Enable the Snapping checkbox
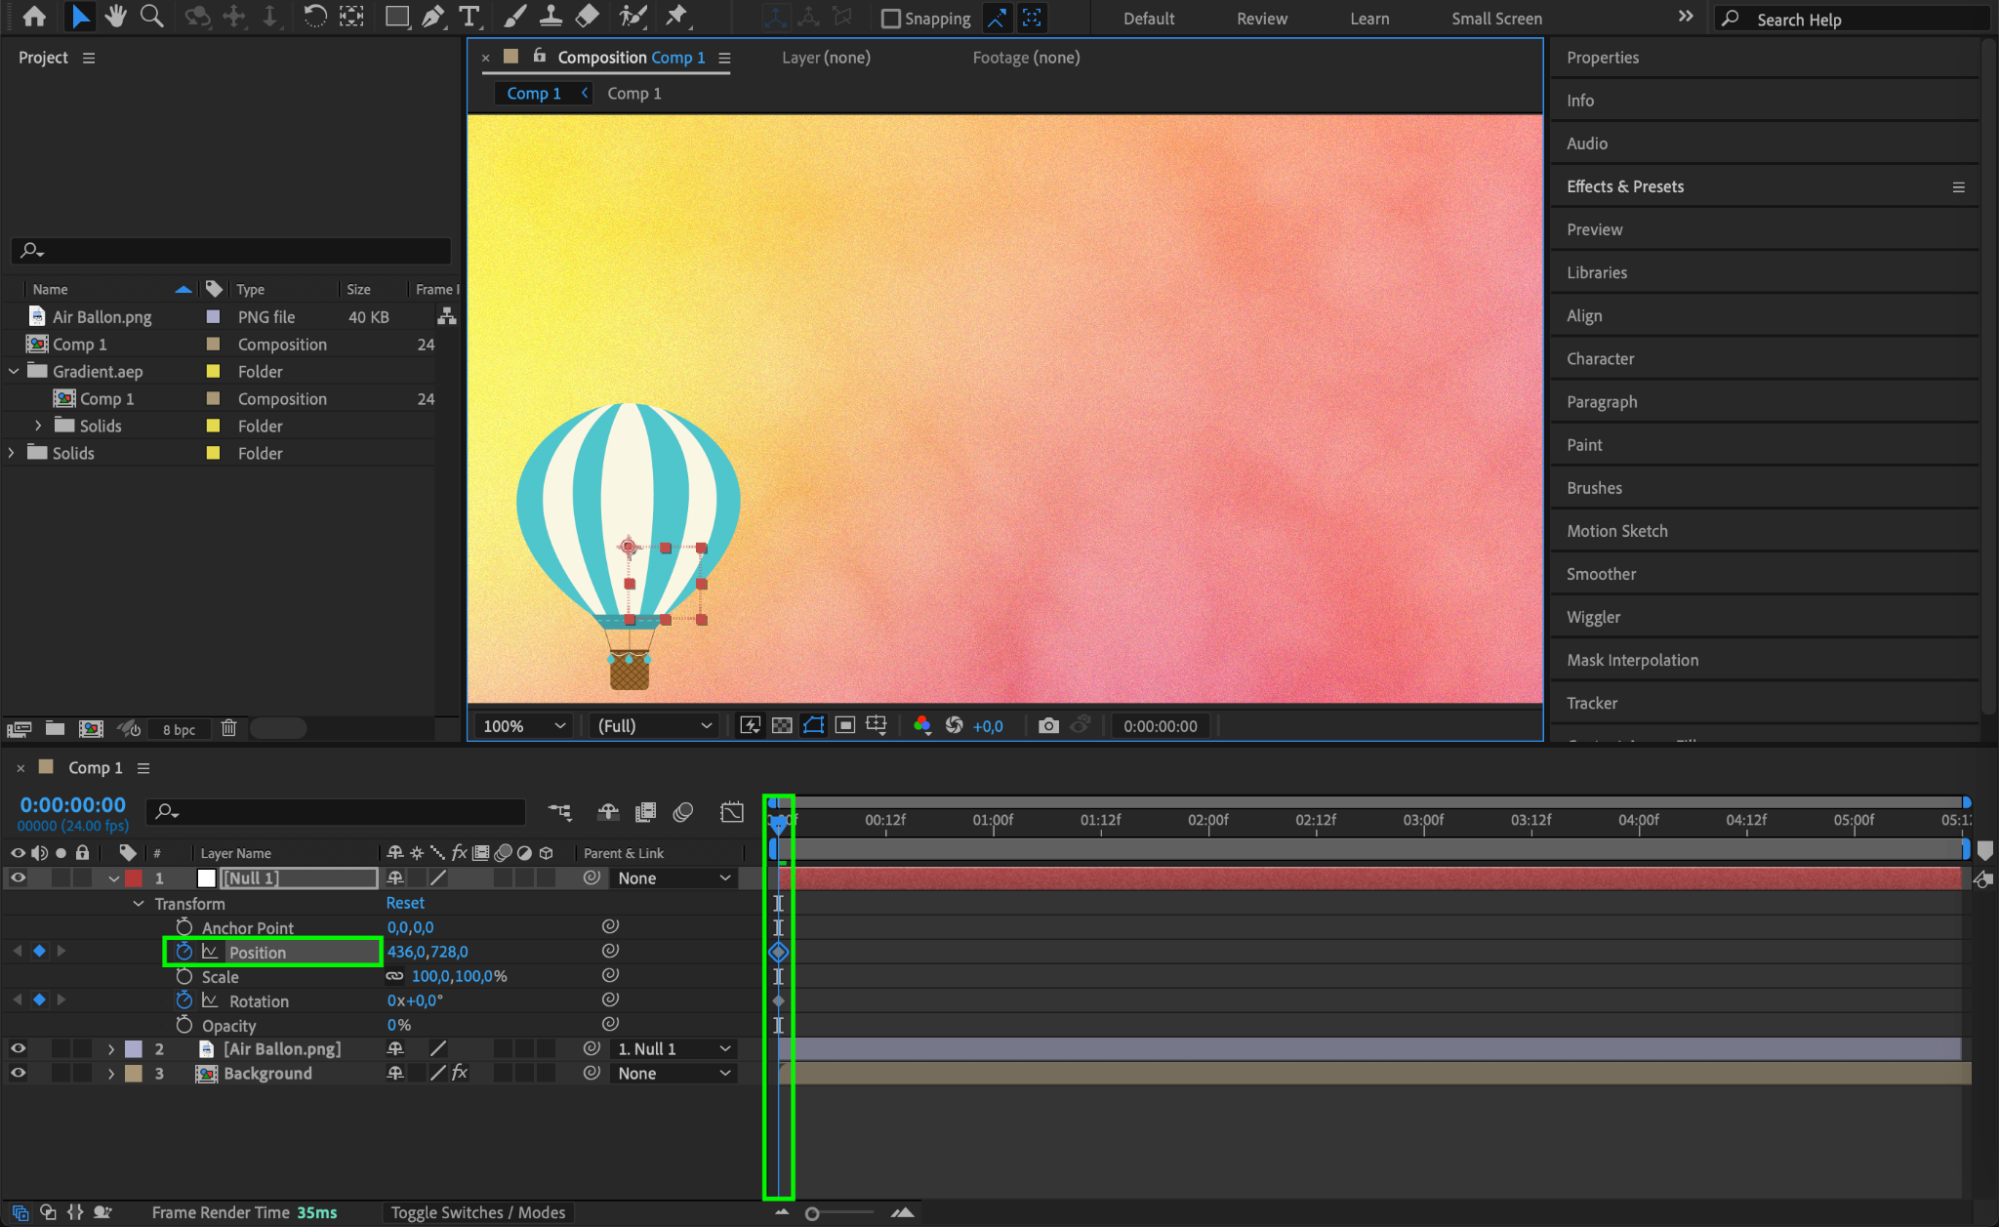This screenshot has width=1999, height=1227. [891, 19]
